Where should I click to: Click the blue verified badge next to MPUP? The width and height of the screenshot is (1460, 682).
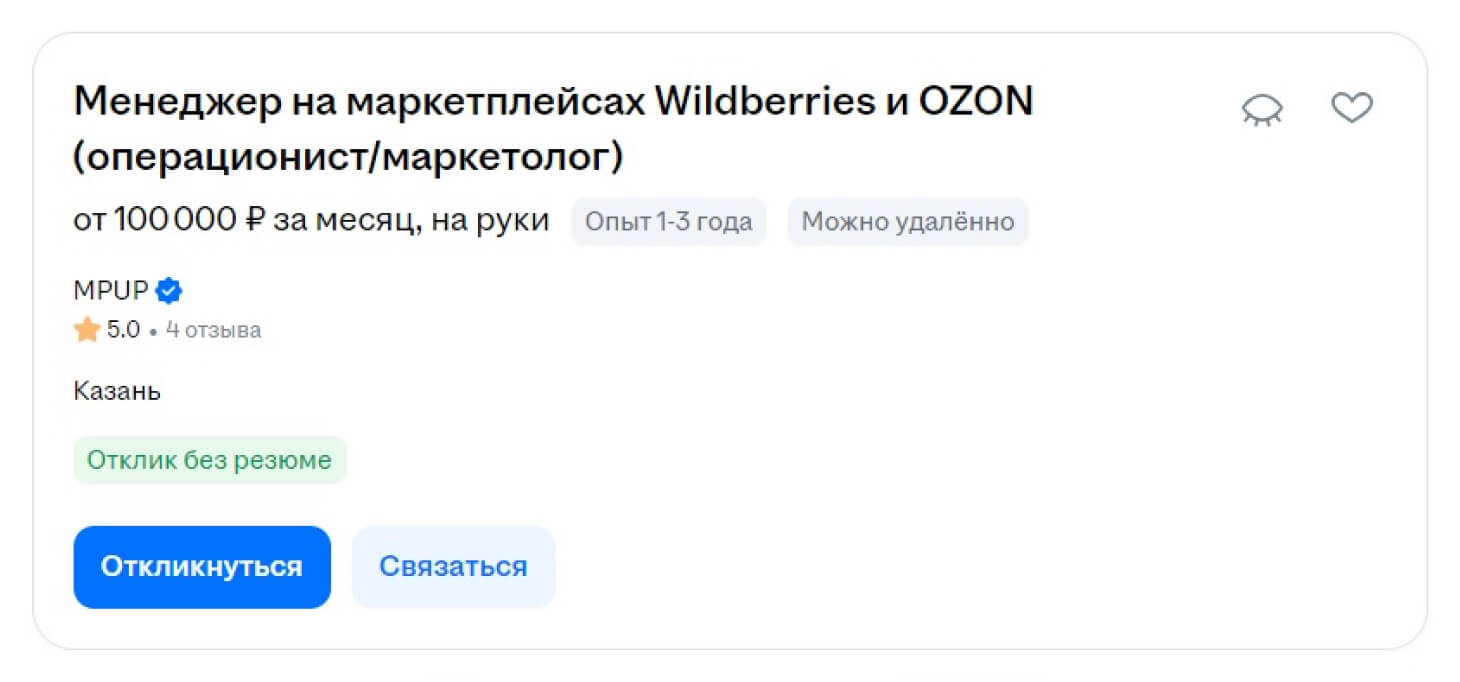pos(169,291)
